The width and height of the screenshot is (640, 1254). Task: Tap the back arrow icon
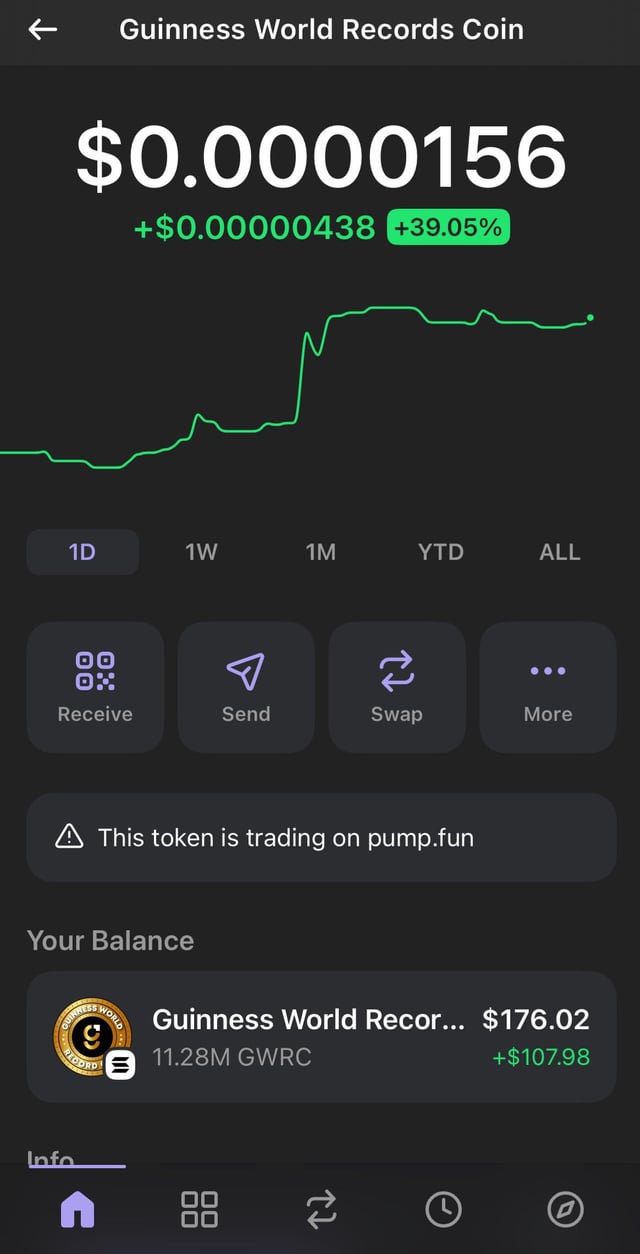coord(43,30)
